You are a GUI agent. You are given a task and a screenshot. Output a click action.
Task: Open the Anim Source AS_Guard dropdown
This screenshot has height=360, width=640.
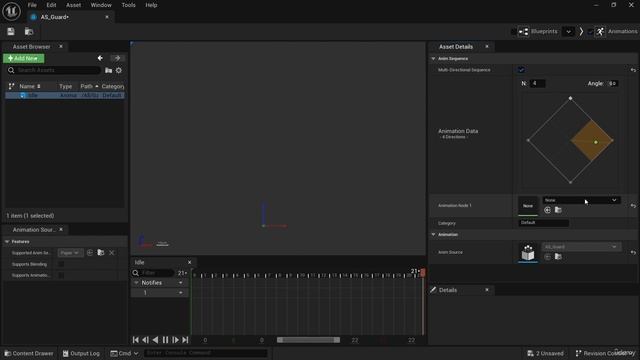click(581, 247)
